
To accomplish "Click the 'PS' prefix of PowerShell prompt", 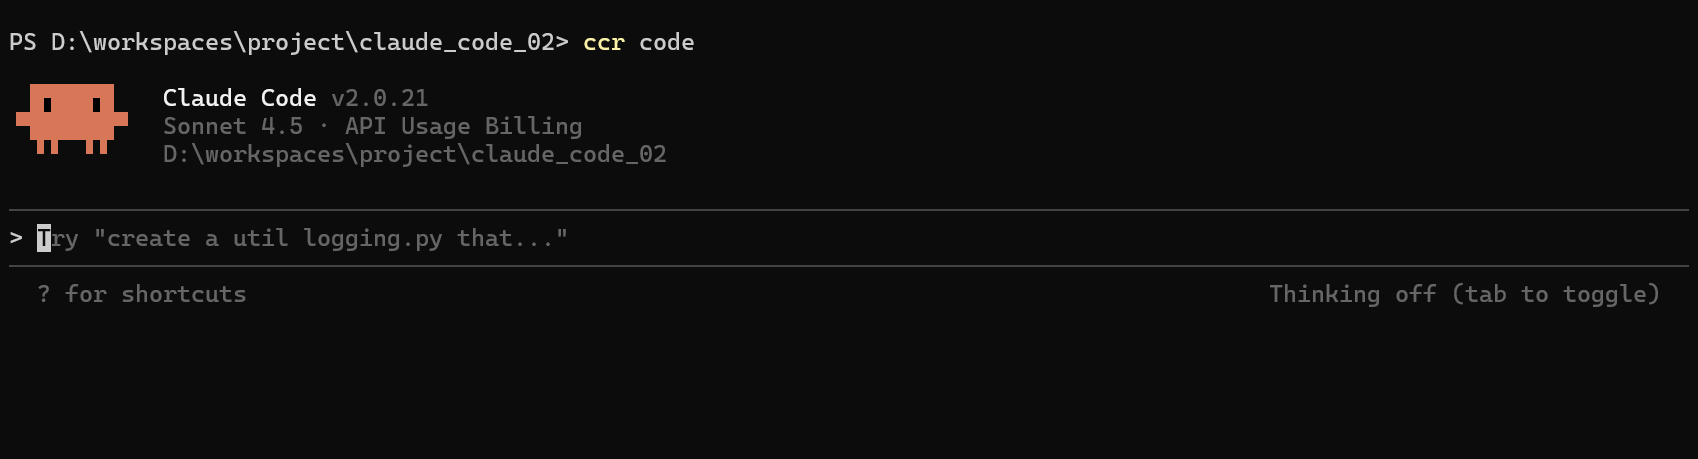I will pyautogui.click(x=22, y=42).
